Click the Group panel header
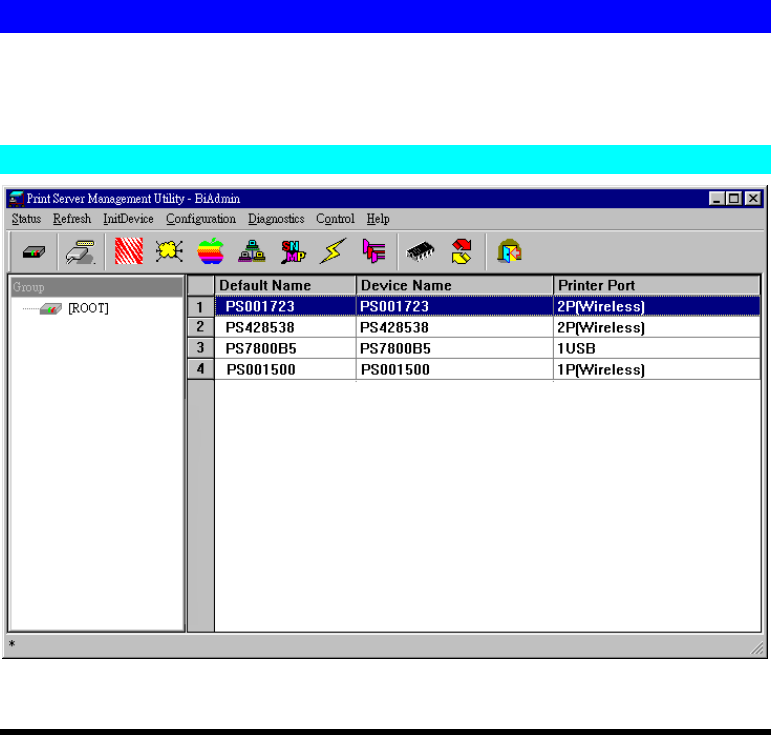 point(96,287)
